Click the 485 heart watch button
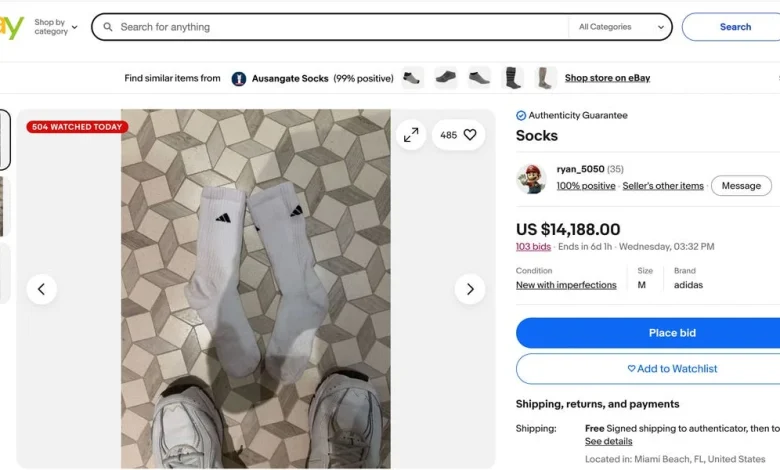The width and height of the screenshot is (780, 470). point(458,135)
